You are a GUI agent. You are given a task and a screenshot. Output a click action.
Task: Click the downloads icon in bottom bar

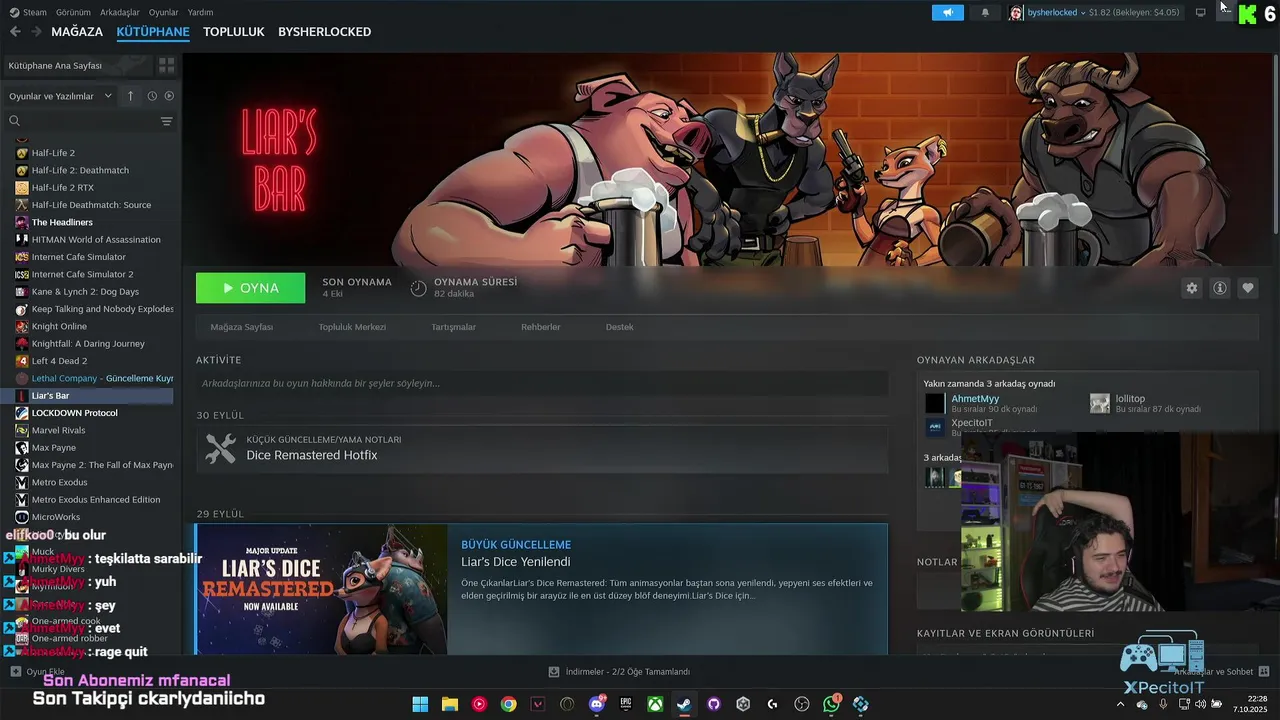click(554, 672)
